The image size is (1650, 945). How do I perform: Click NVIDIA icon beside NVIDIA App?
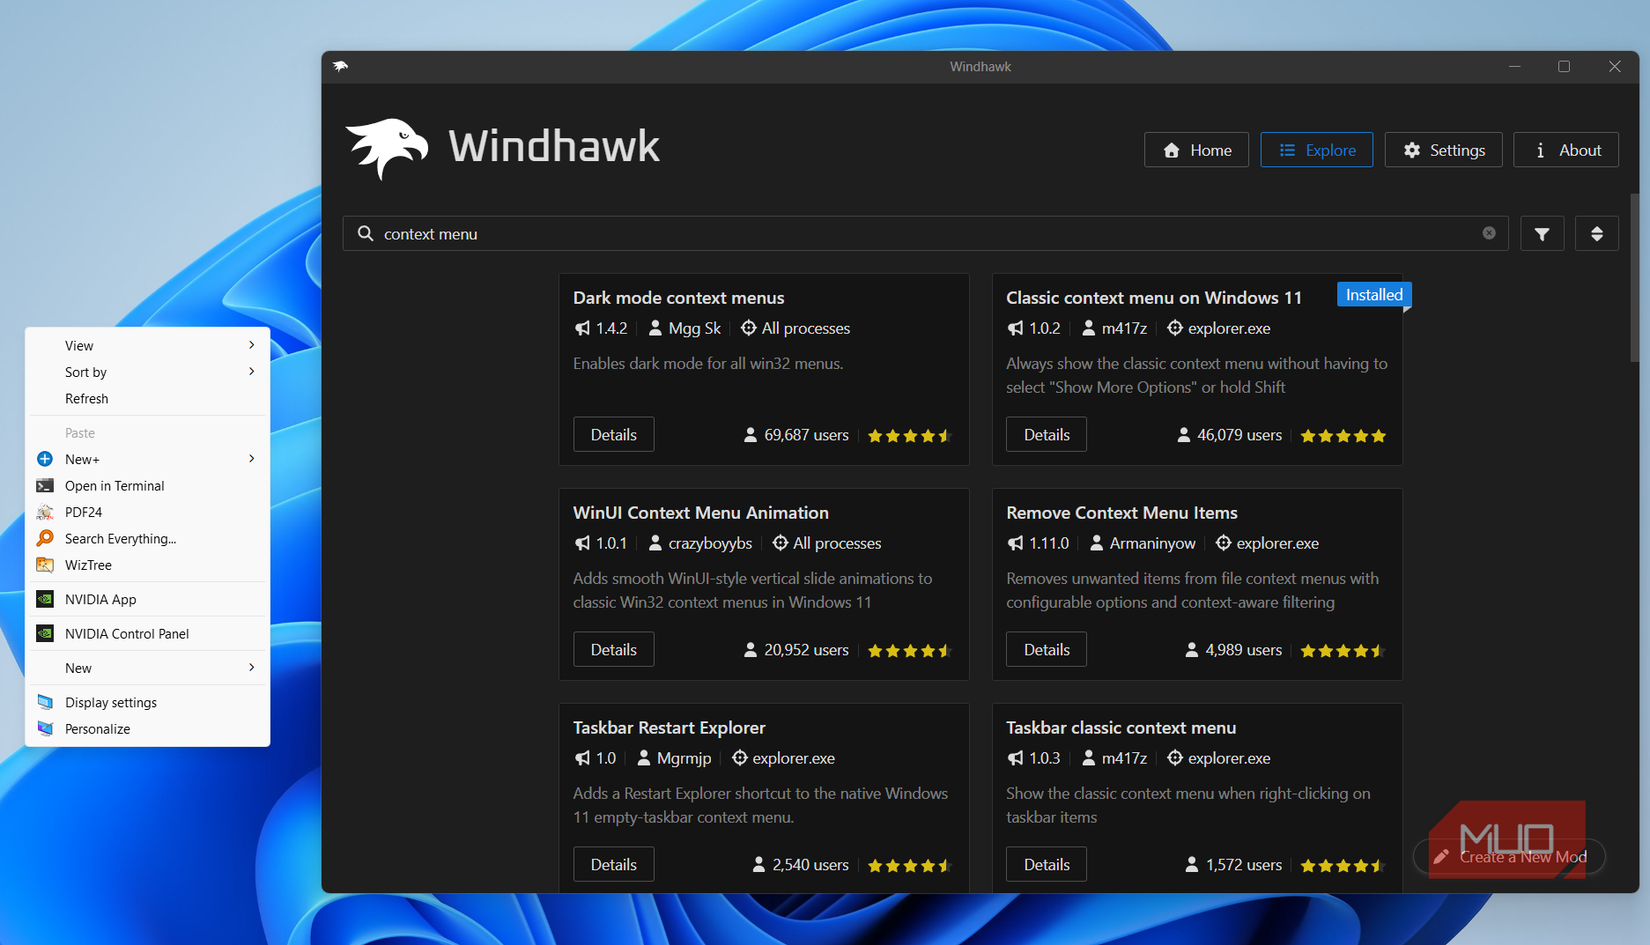pos(45,599)
